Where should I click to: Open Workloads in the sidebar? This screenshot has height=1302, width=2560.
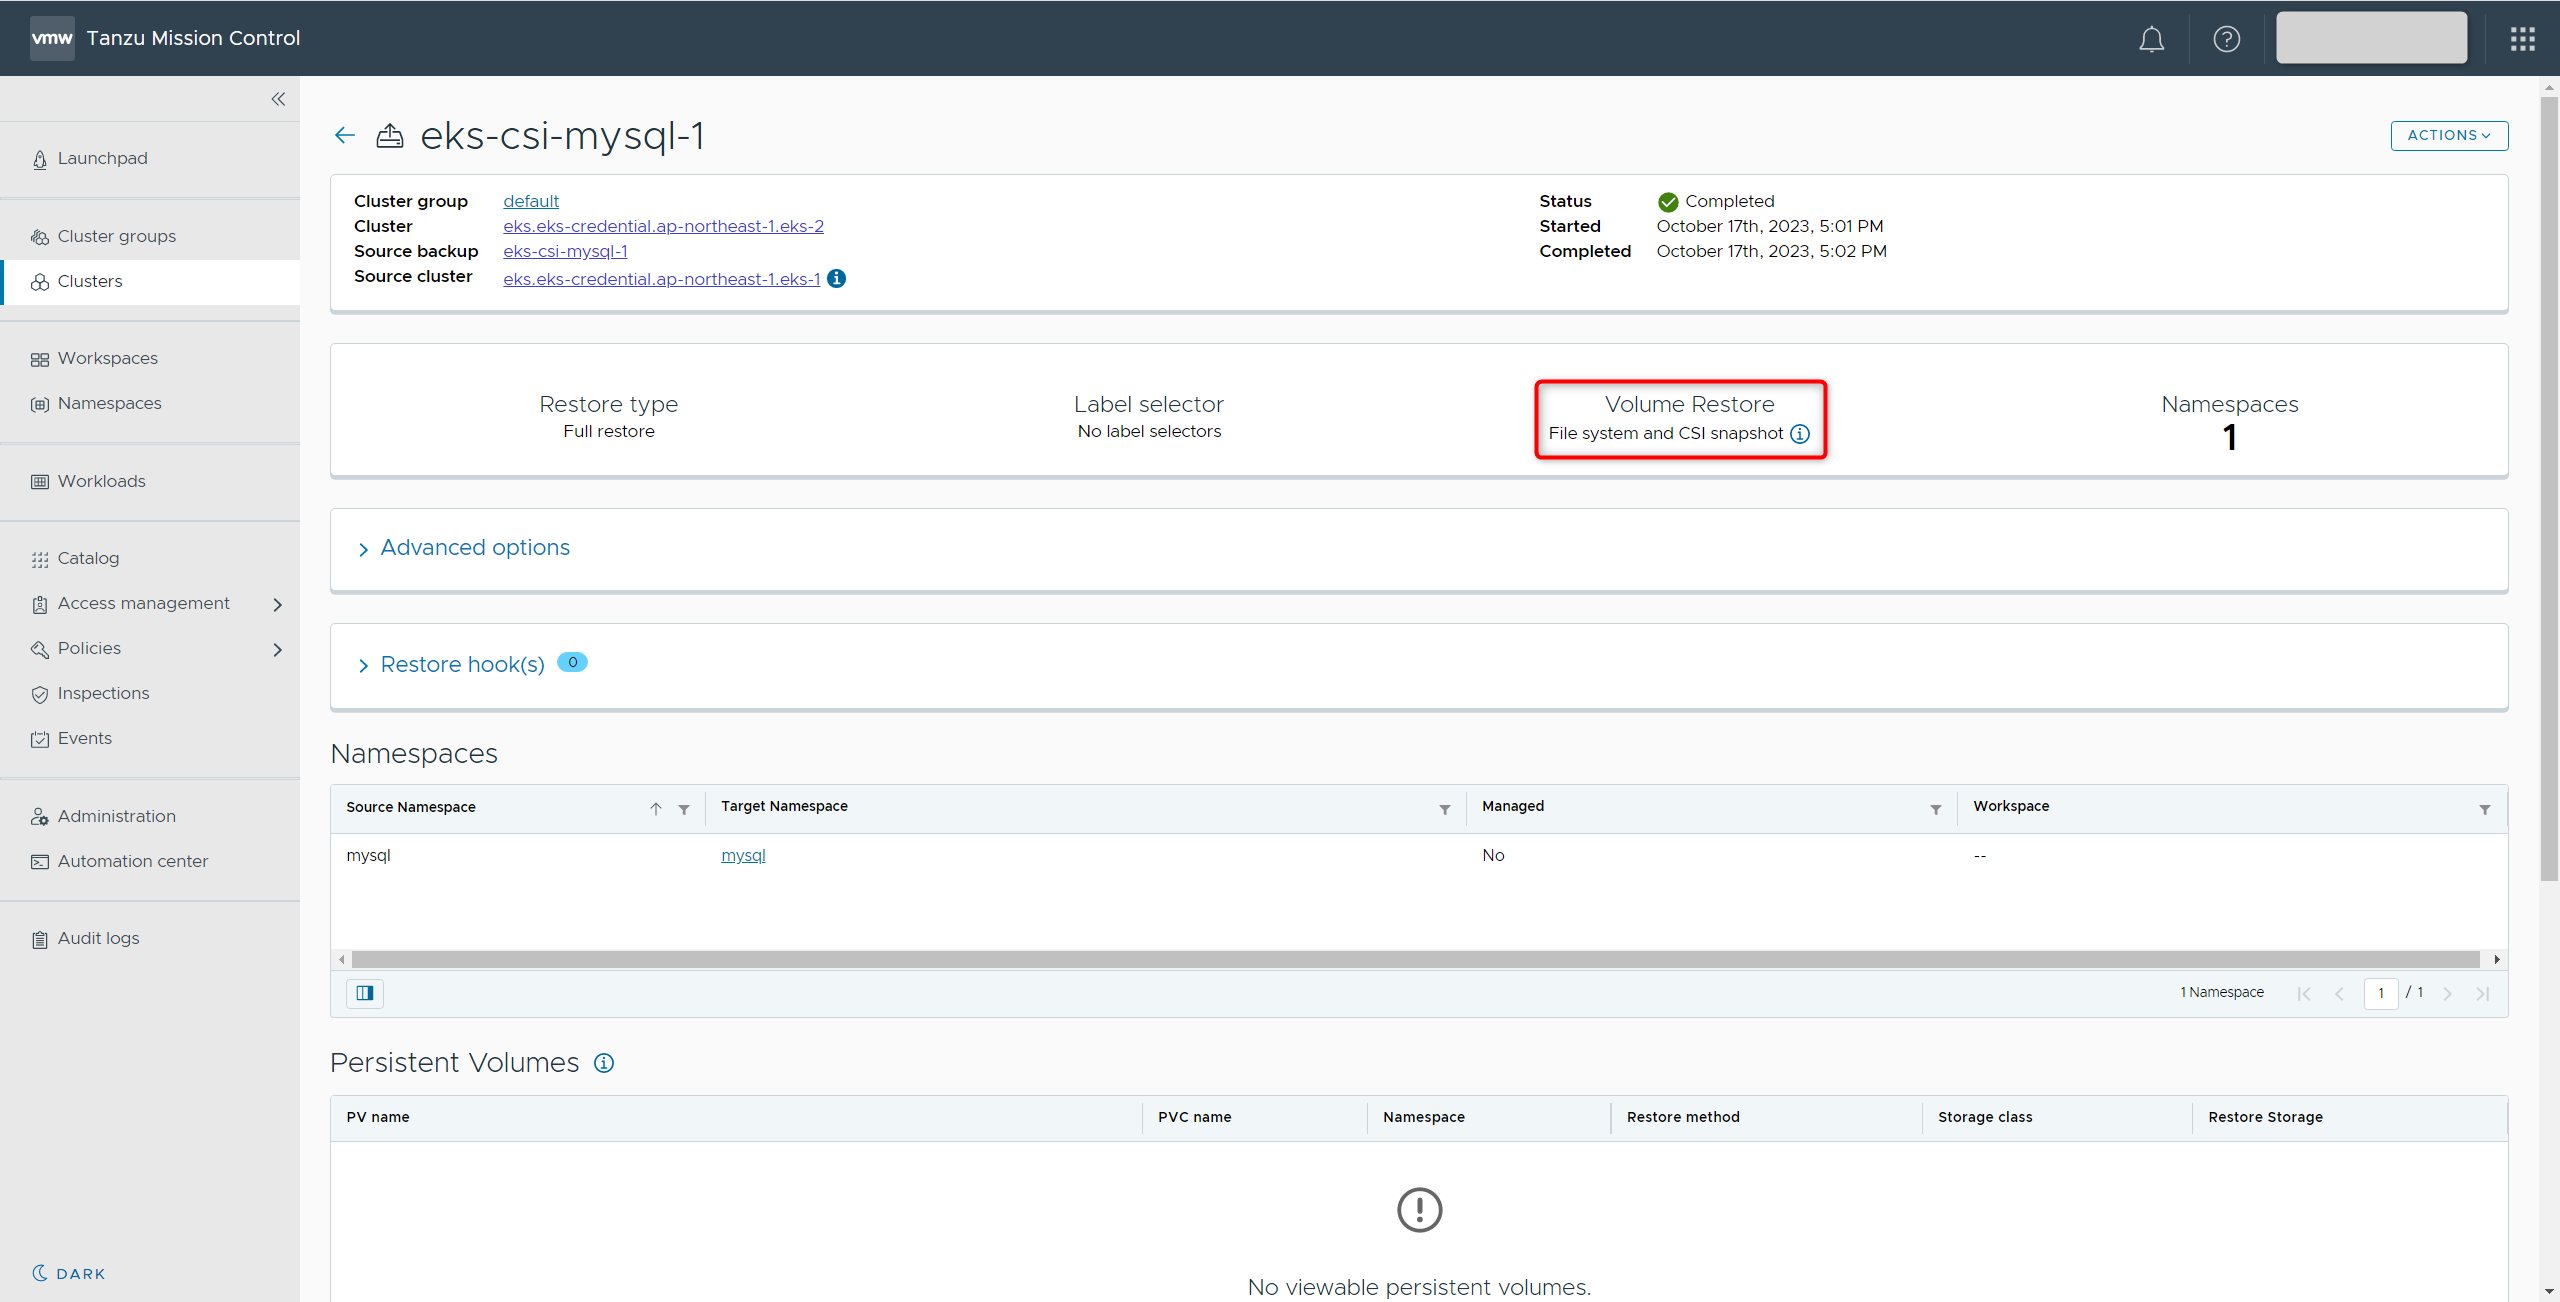[x=101, y=481]
